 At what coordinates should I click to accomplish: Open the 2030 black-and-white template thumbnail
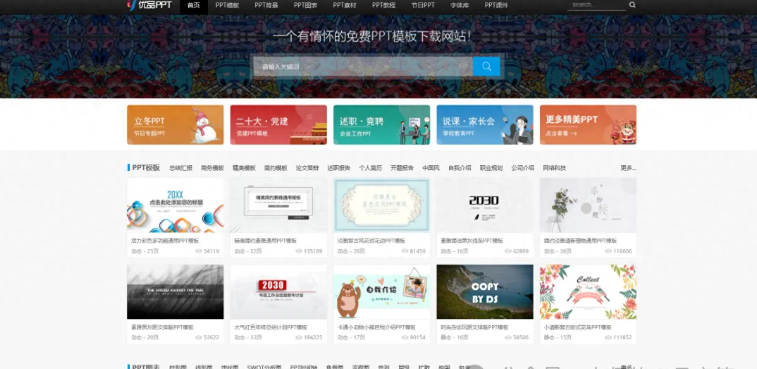coord(485,205)
